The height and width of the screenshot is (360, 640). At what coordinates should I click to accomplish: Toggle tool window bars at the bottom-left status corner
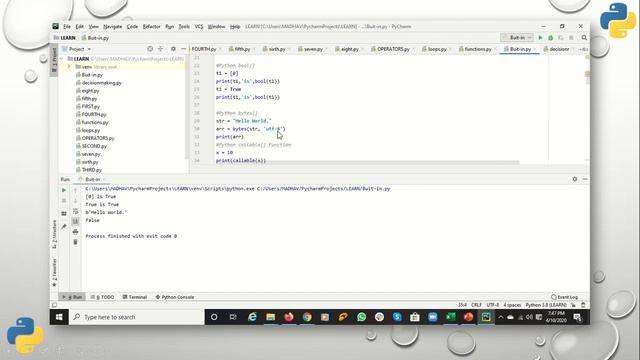coord(54,305)
